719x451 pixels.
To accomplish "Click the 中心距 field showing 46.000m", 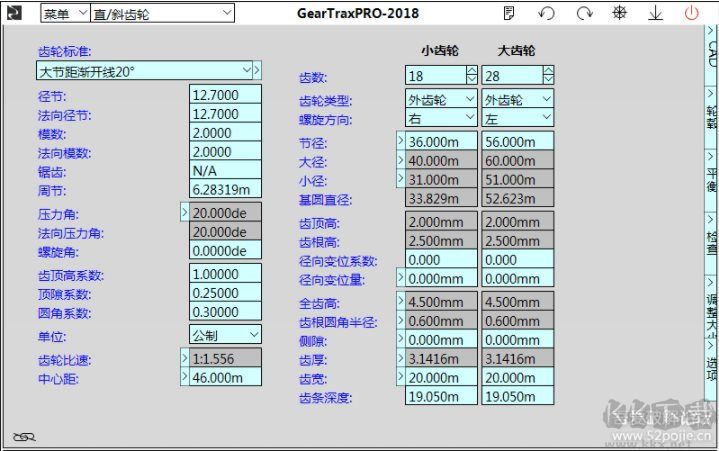I will pyautogui.click(x=225, y=377).
